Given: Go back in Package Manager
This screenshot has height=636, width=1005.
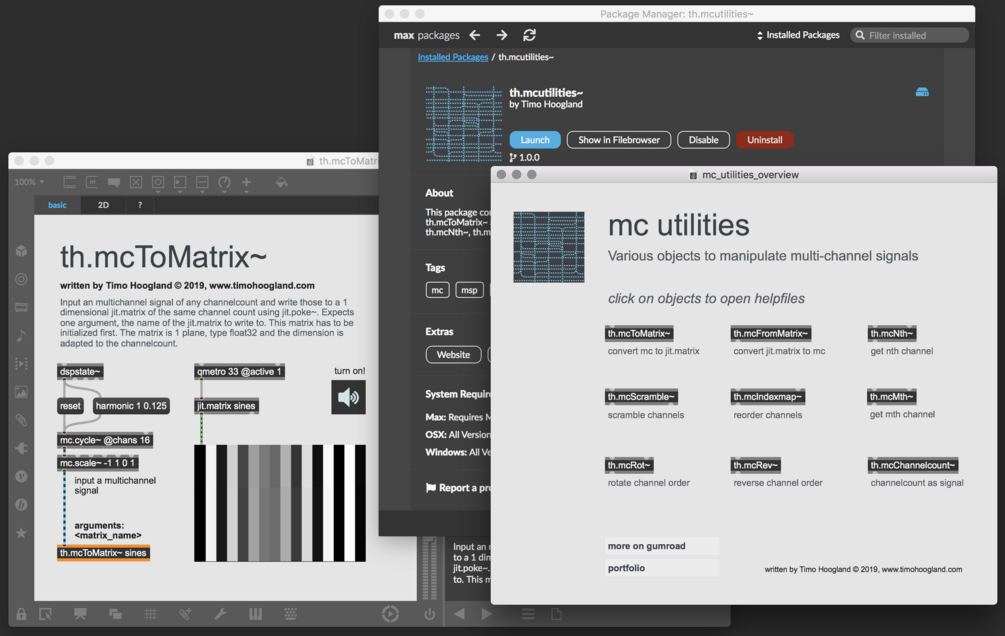Looking at the screenshot, I should (x=475, y=35).
